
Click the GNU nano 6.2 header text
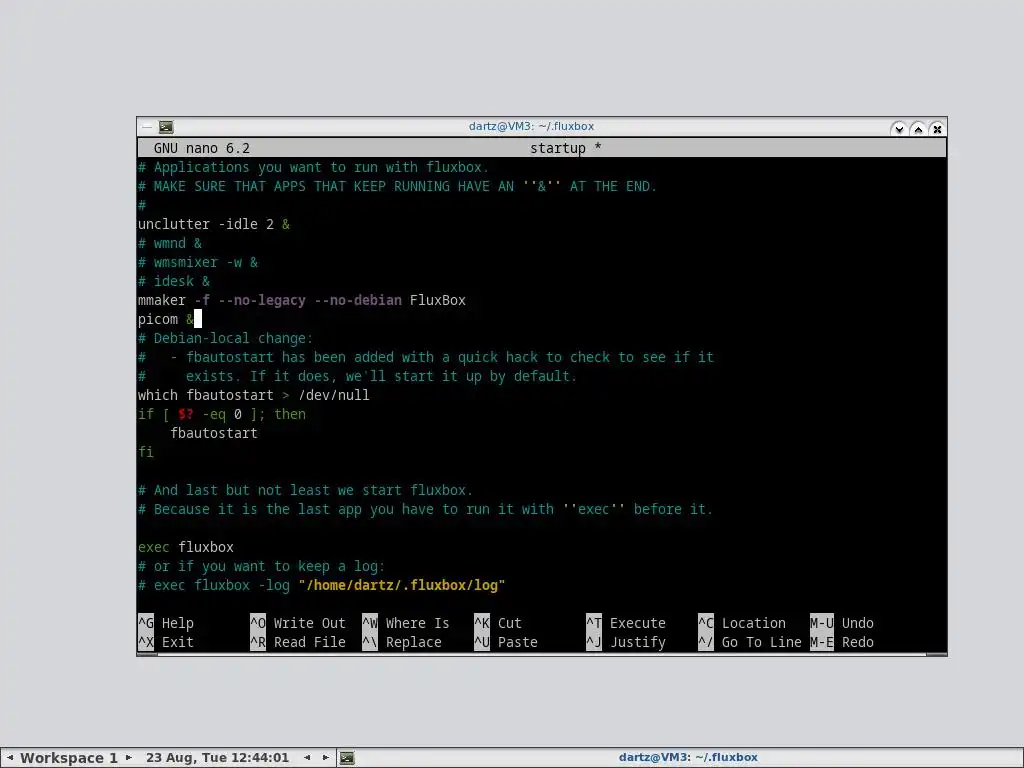[x=202, y=148]
